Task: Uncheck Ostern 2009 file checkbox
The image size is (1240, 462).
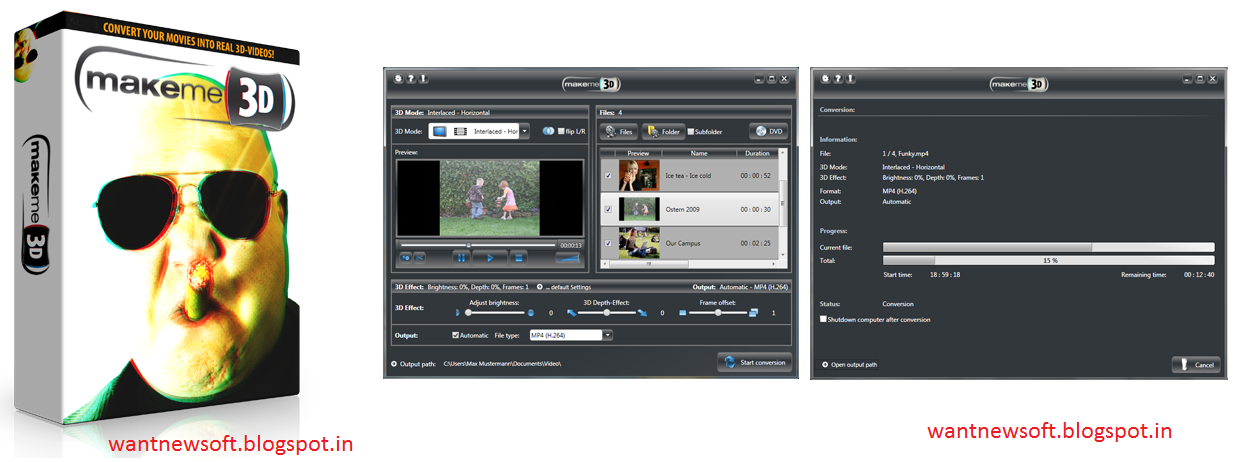Action: point(607,209)
